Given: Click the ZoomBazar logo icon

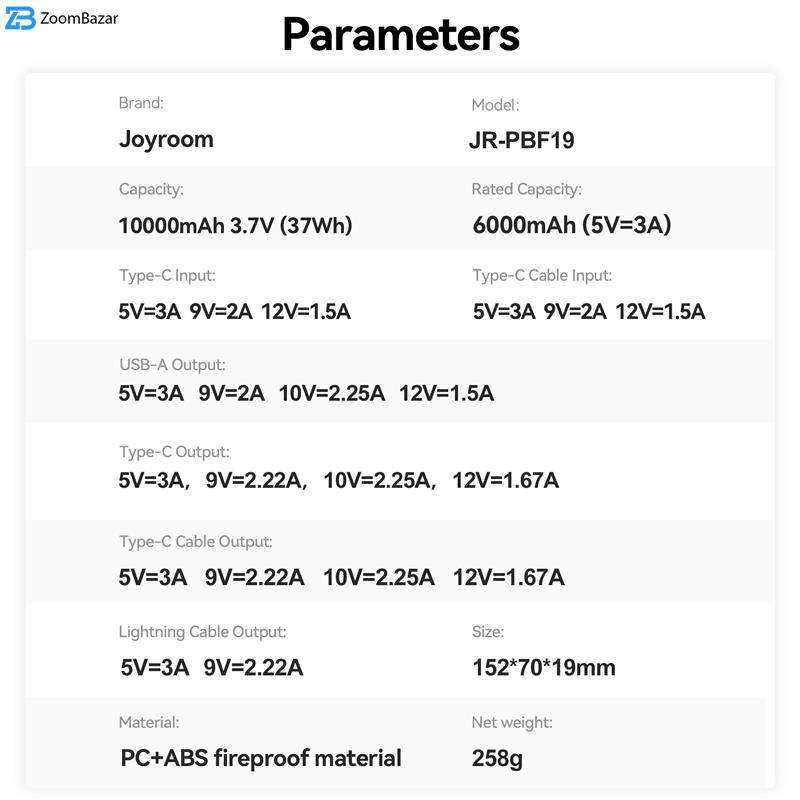Looking at the screenshot, I should (20, 19).
